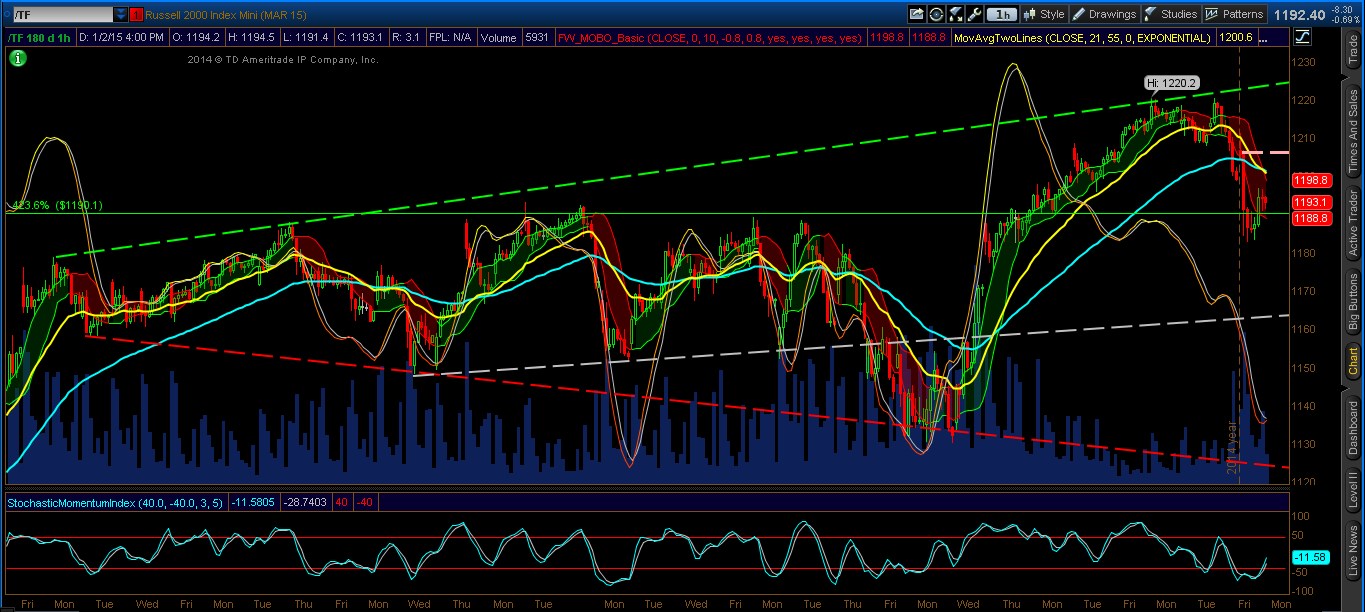This screenshot has width=1365, height=612.
Task: Click the TD Ameritrade copyright text
Action: pos(283,60)
